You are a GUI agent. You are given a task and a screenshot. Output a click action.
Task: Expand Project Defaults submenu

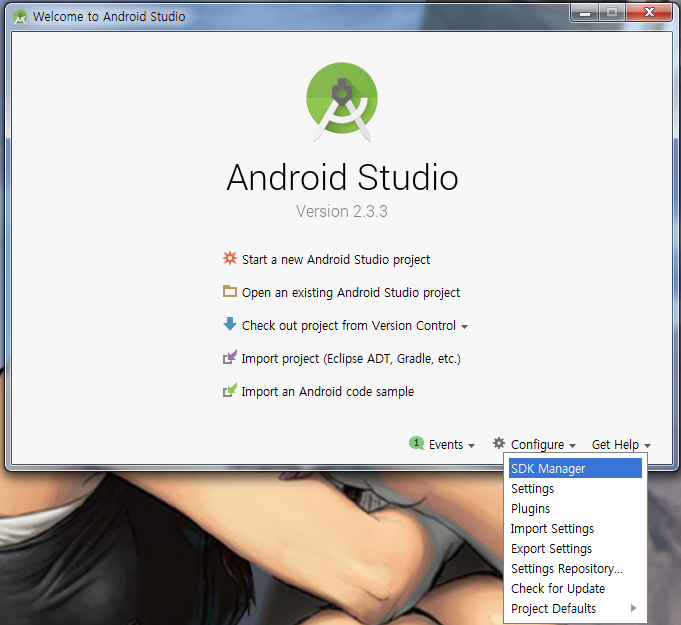click(575, 608)
